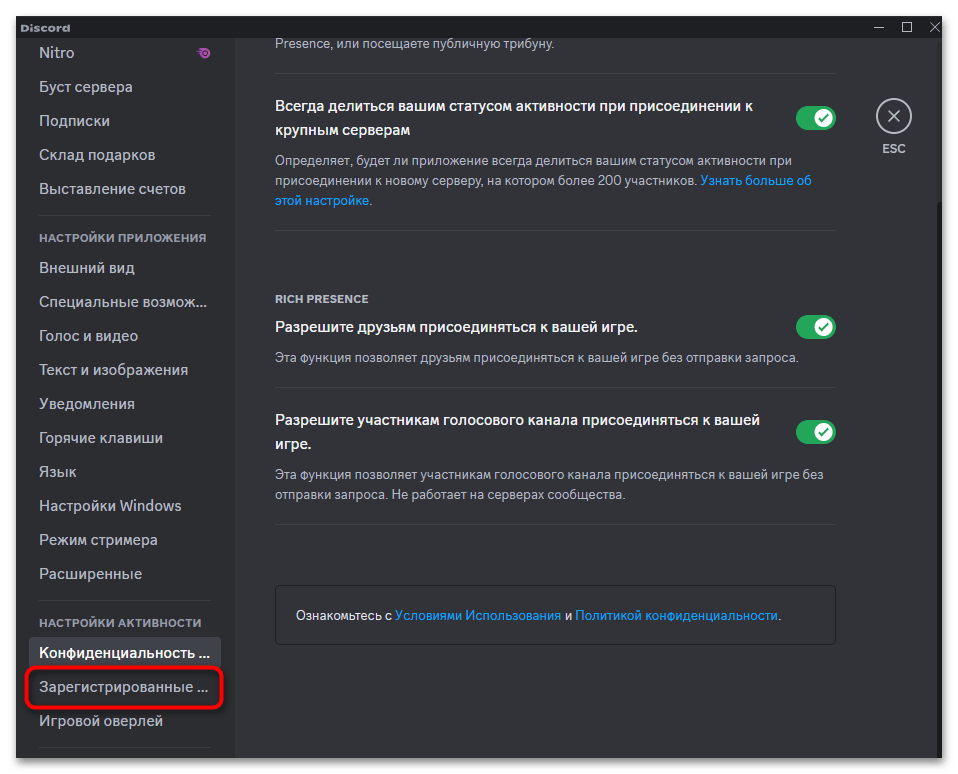Open Игровой оверлей settings
This screenshot has width=958, height=774.
click(125, 721)
